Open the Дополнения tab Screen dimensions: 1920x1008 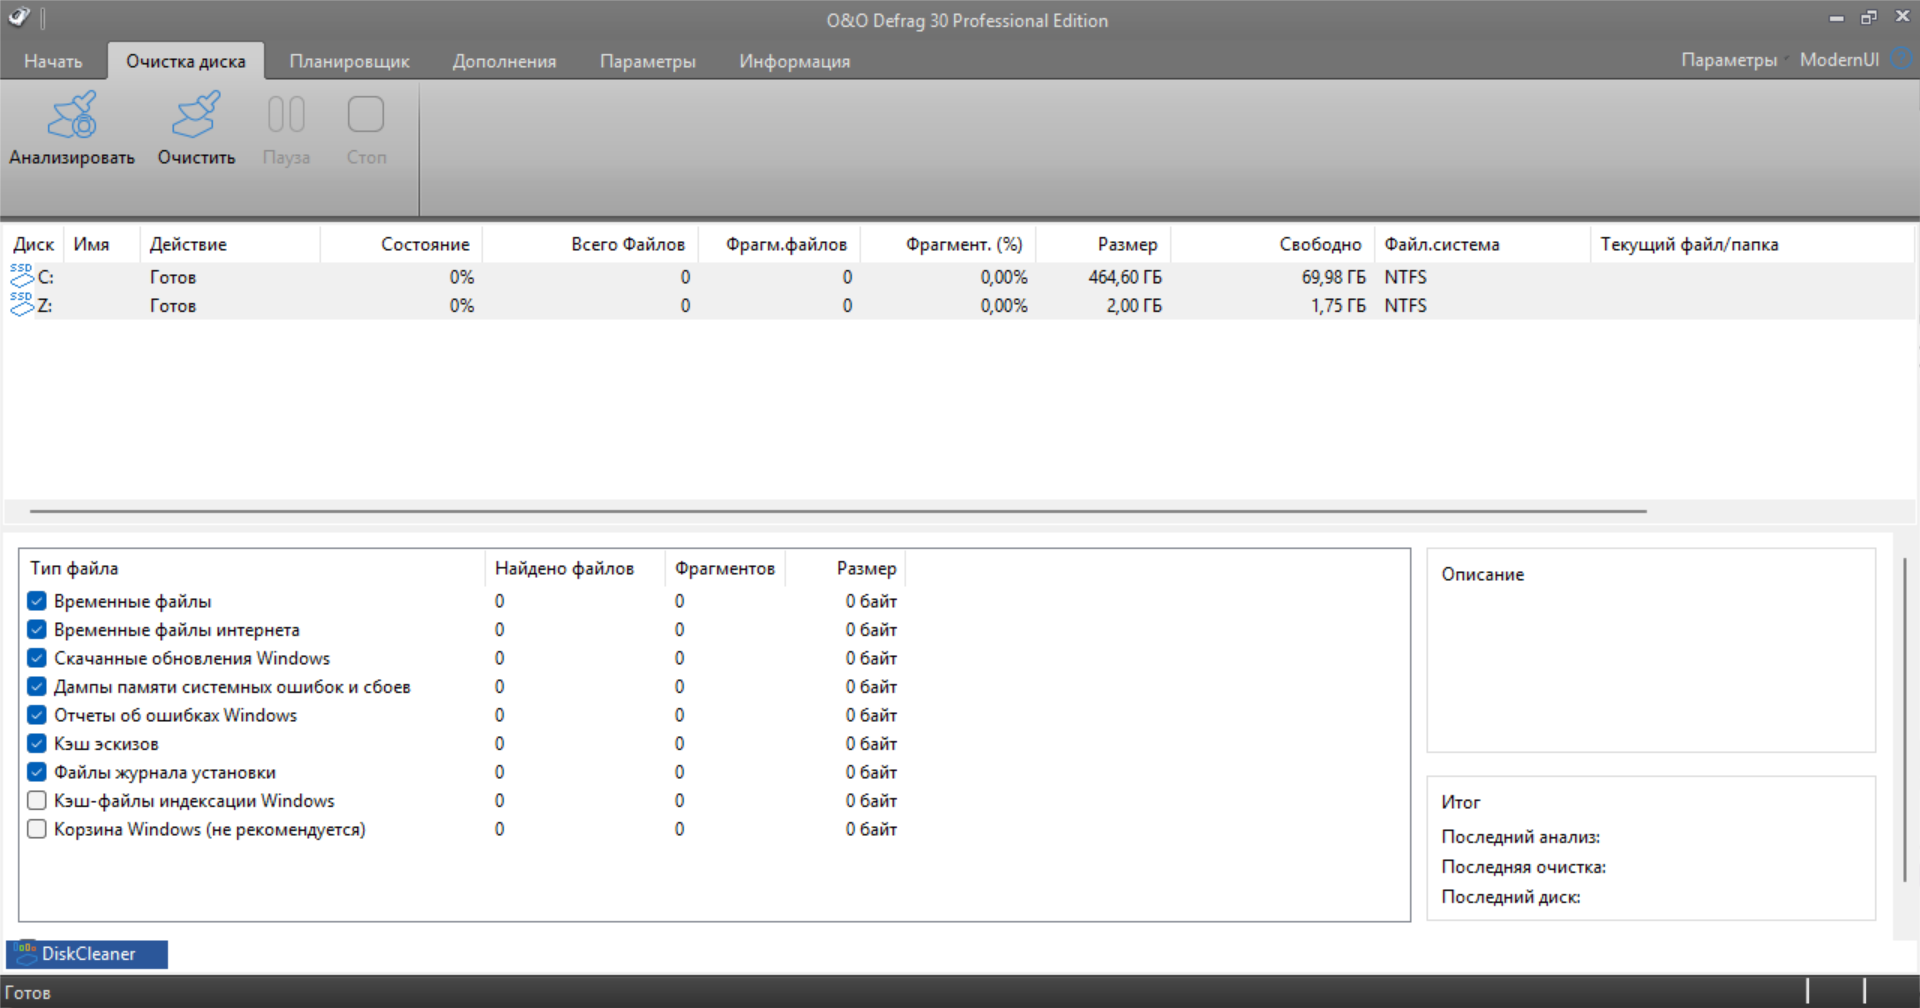tap(504, 61)
